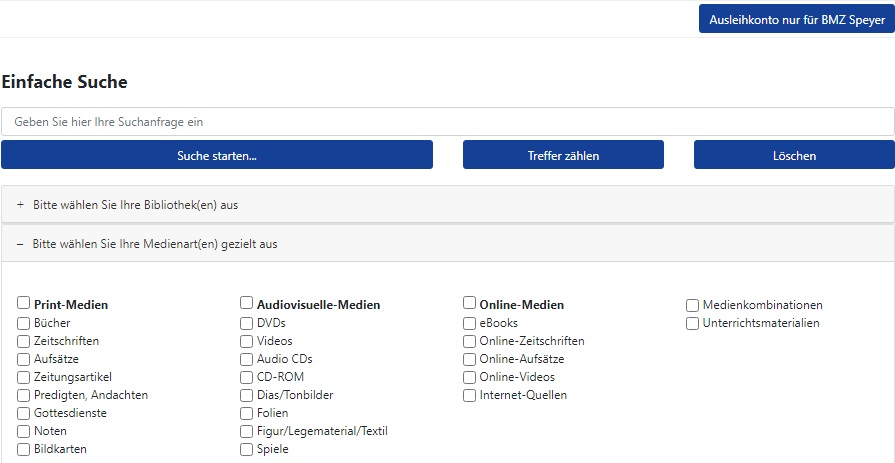
Task: Toggle the Spiele checkbox
Action: click(246, 449)
